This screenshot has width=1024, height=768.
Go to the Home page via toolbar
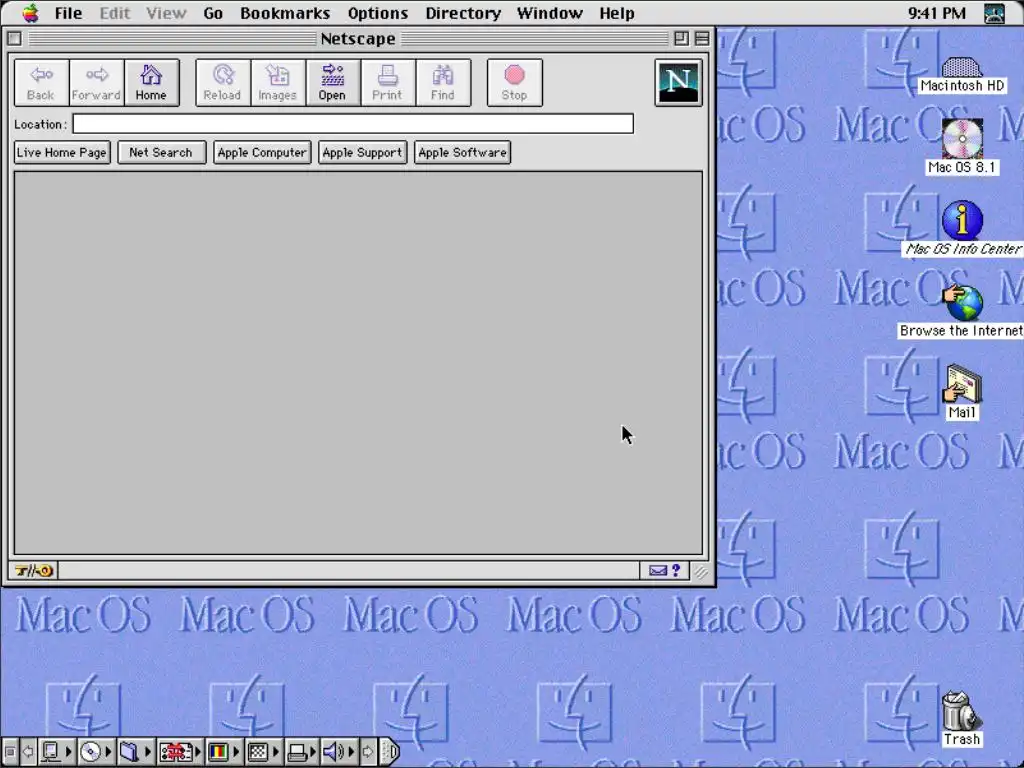click(x=151, y=82)
